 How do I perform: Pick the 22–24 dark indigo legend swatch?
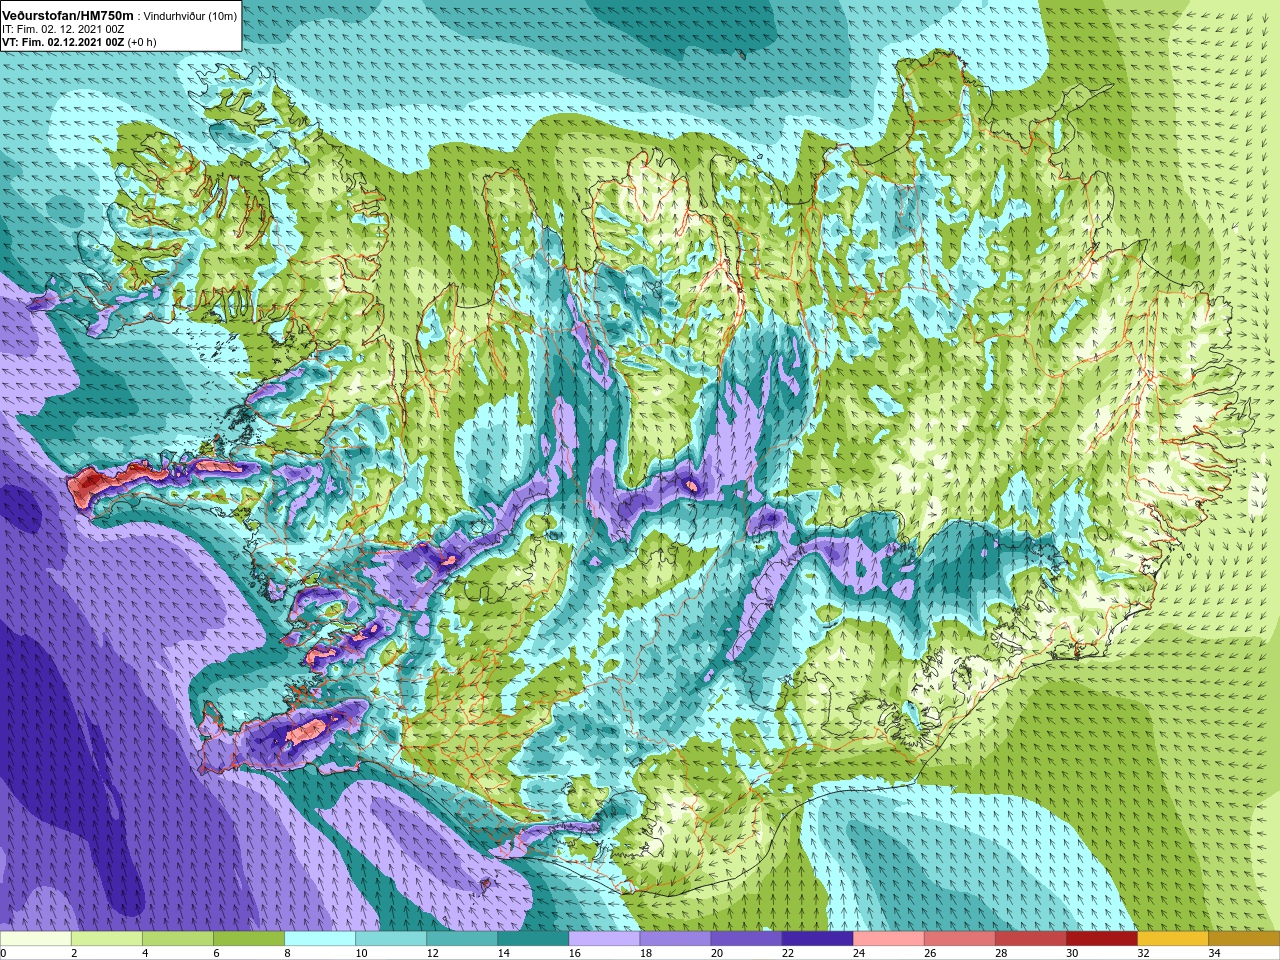(x=817, y=939)
